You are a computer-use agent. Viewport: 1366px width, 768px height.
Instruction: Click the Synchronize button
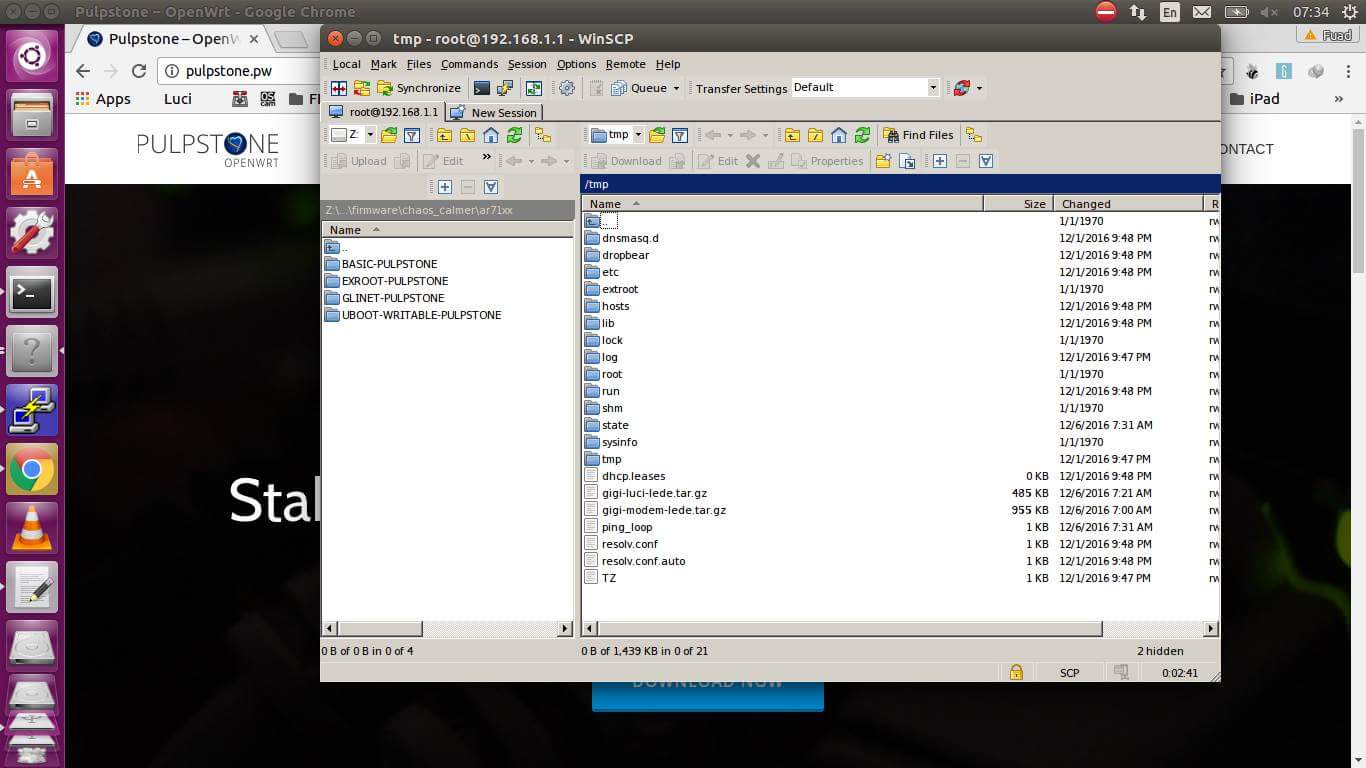pos(419,88)
